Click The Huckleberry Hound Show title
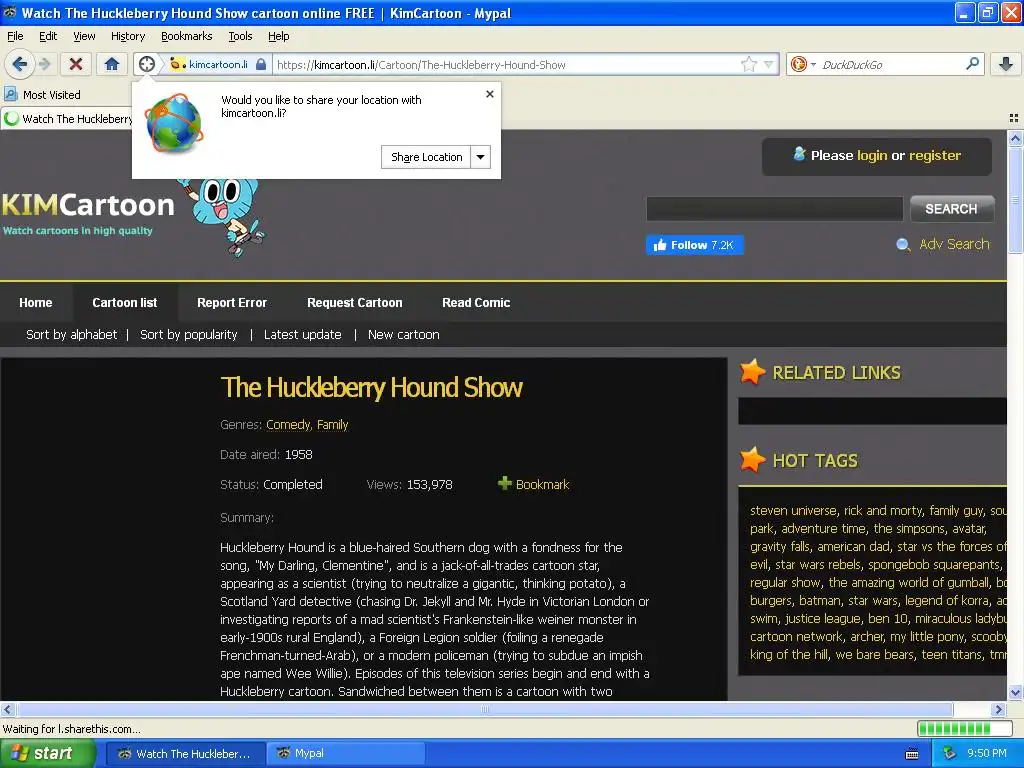The width and height of the screenshot is (1024, 768). coord(372,388)
